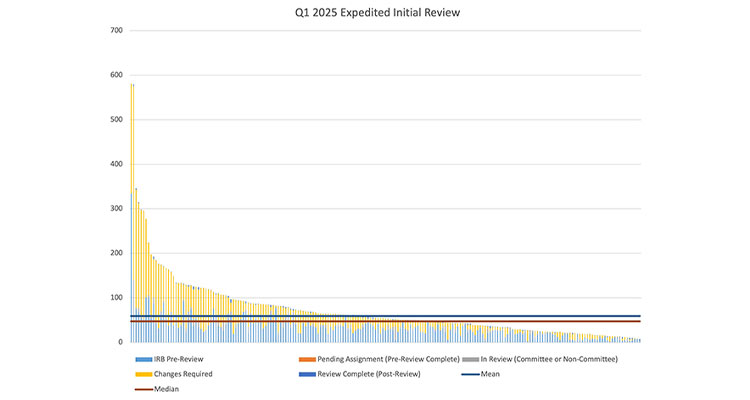The image size is (750, 400).
Task: Select the chart title Q1 2025 Expedited Initial Review
Action: click(375, 14)
